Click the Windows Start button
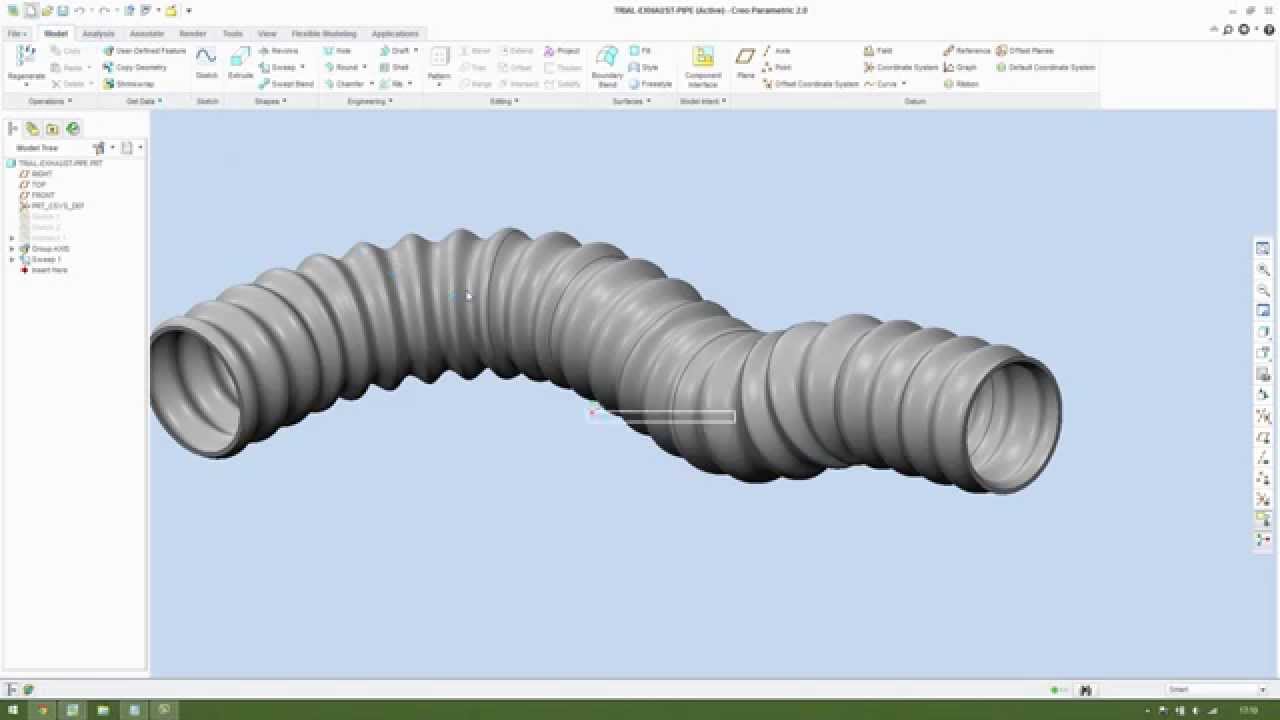The height and width of the screenshot is (720, 1280). [13, 710]
